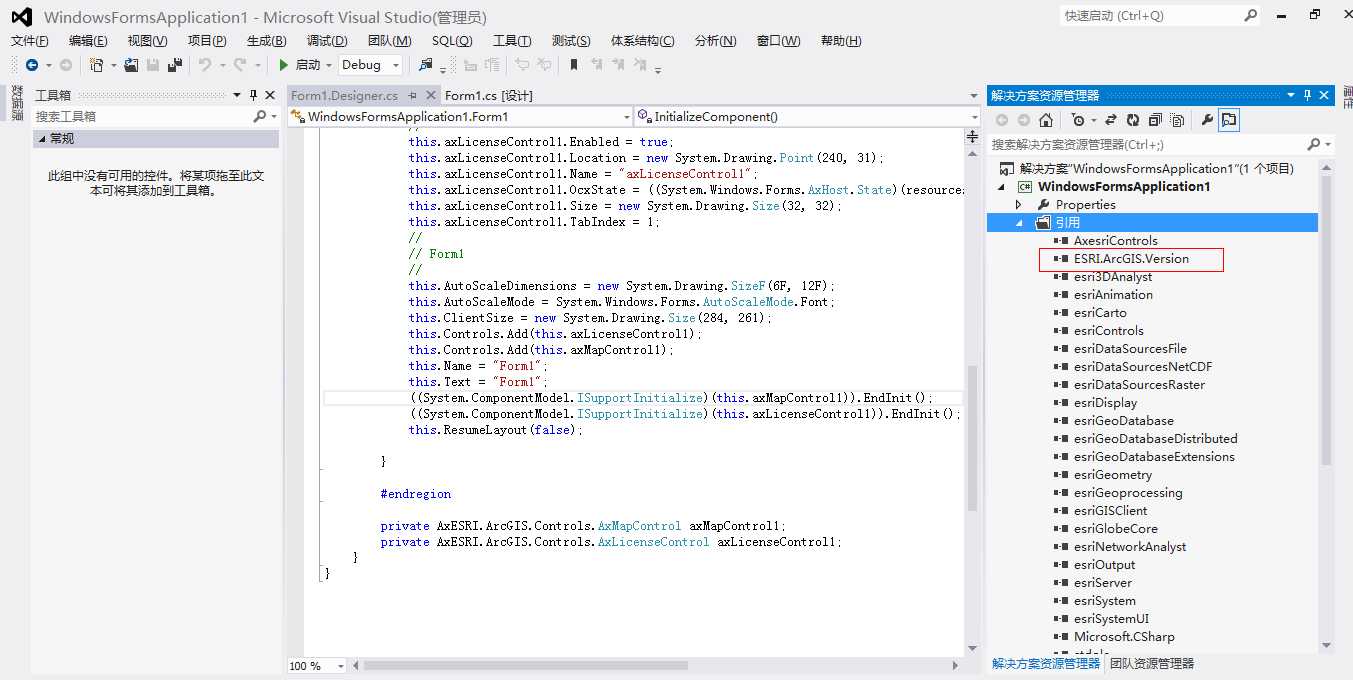The image size is (1353, 680).
Task: Close the Form1.Designer.cs tab
Action: pyautogui.click(x=431, y=95)
